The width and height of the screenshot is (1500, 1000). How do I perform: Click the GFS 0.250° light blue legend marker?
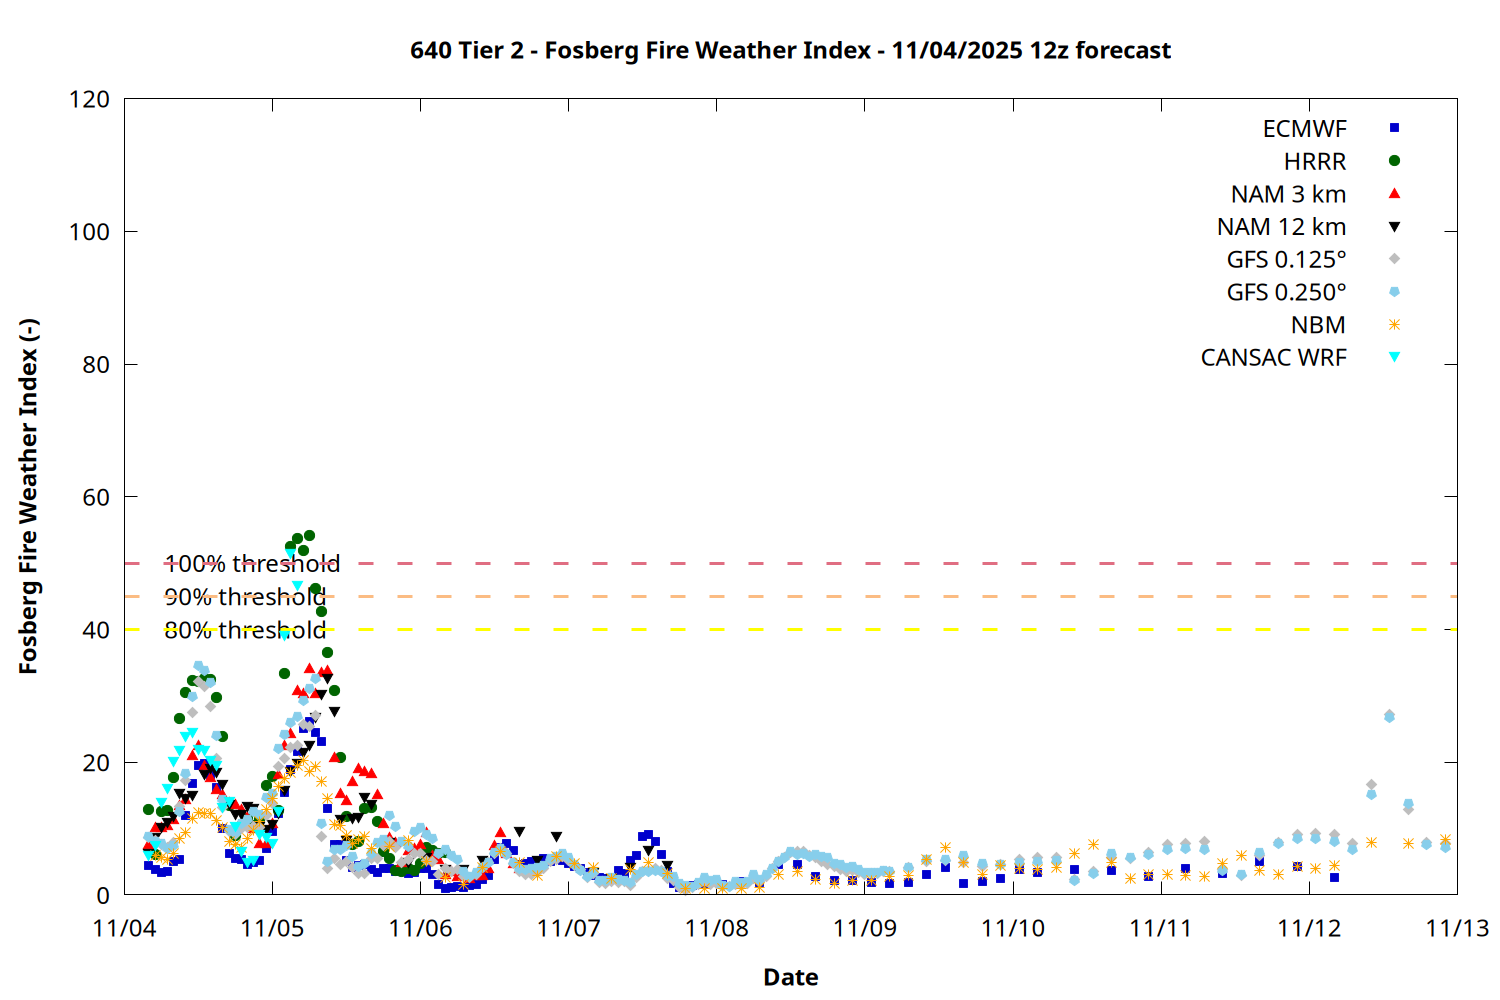tap(1394, 292)
